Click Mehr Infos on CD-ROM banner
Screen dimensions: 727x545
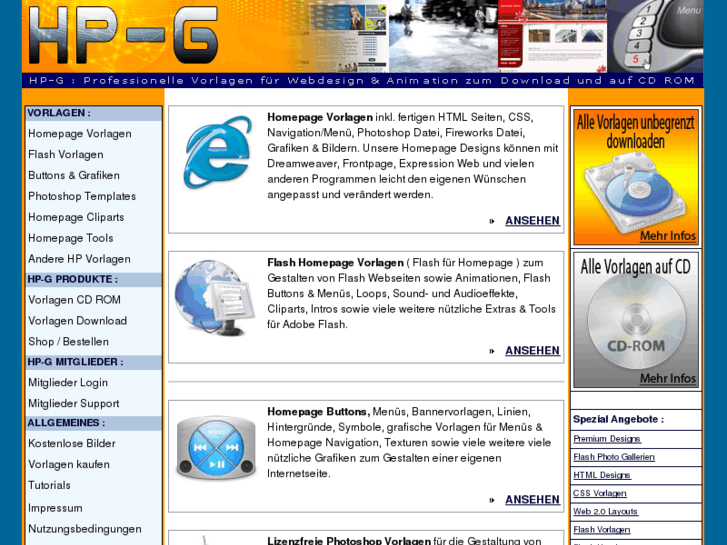tap(668, 378)
